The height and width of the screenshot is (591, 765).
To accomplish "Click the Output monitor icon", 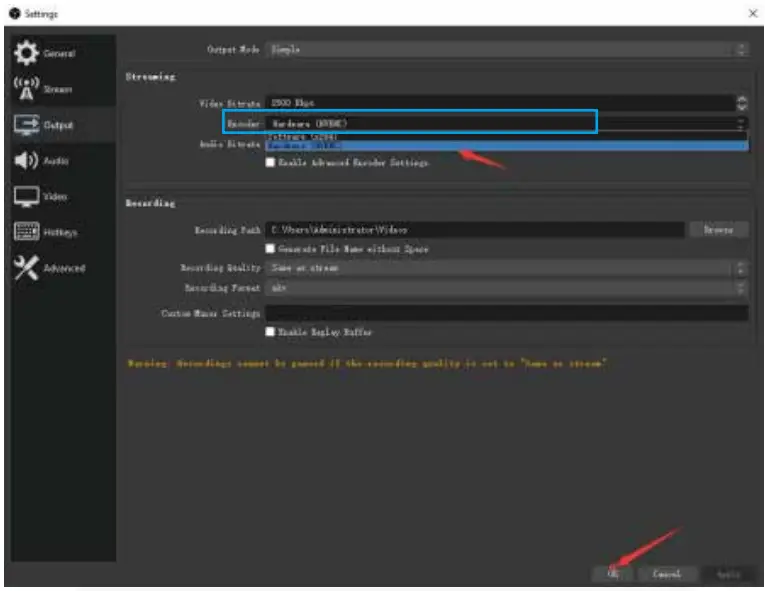I will pyautogui.click(x=26, y=124).
